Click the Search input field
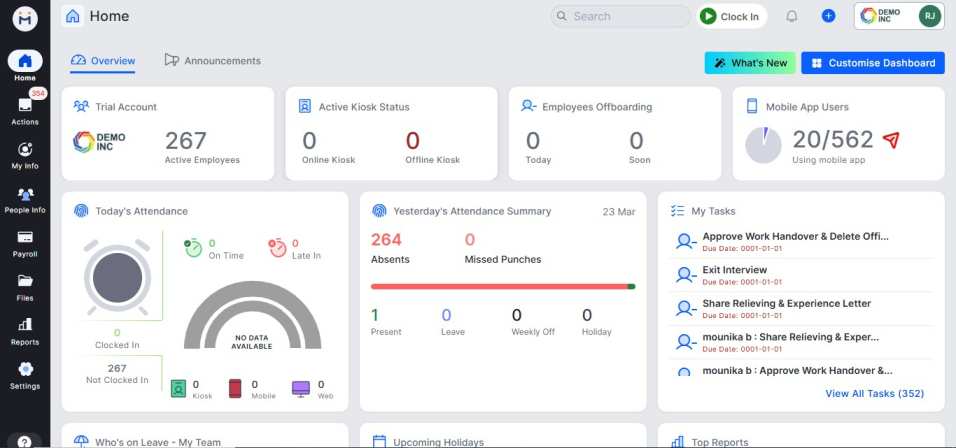956x448 pixels. [620, 16]
